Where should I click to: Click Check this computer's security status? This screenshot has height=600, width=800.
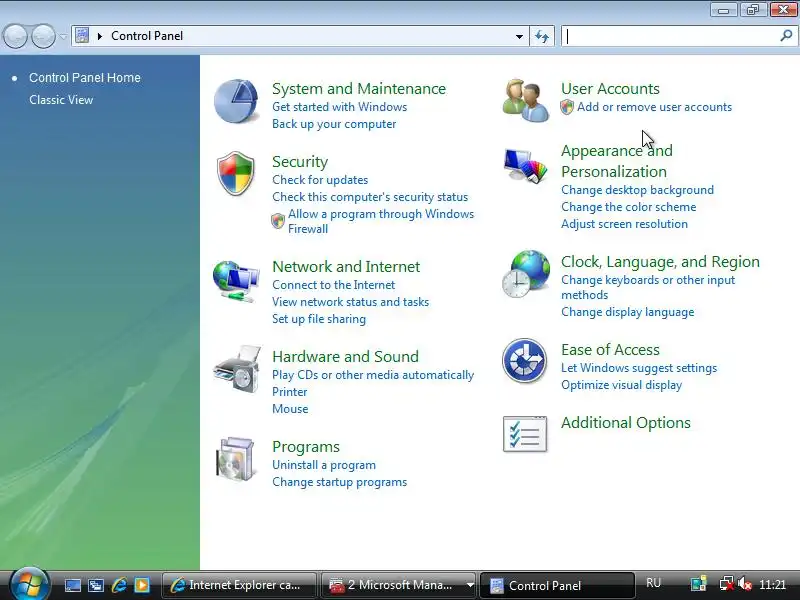coord(370,197)
